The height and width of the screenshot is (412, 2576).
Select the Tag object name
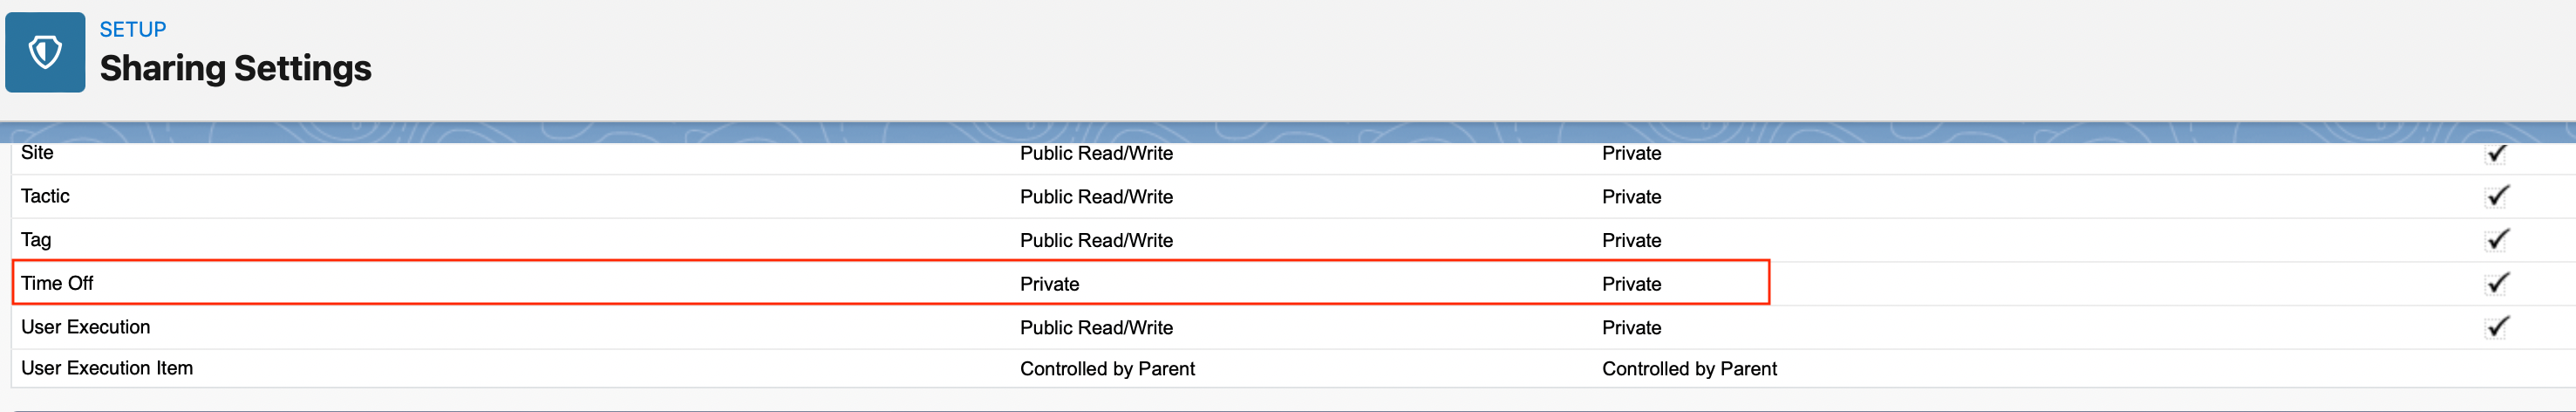coord(36,240)
